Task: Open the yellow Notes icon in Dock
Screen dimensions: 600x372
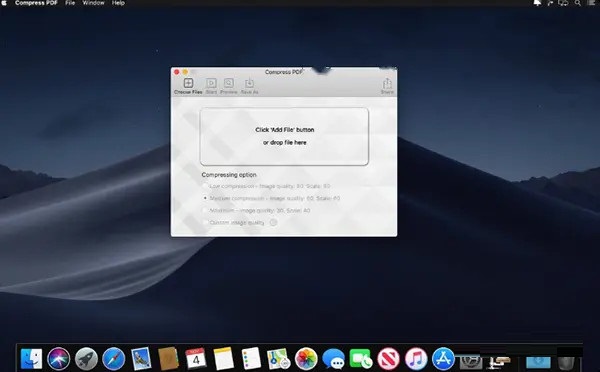Action: [223, 359]
